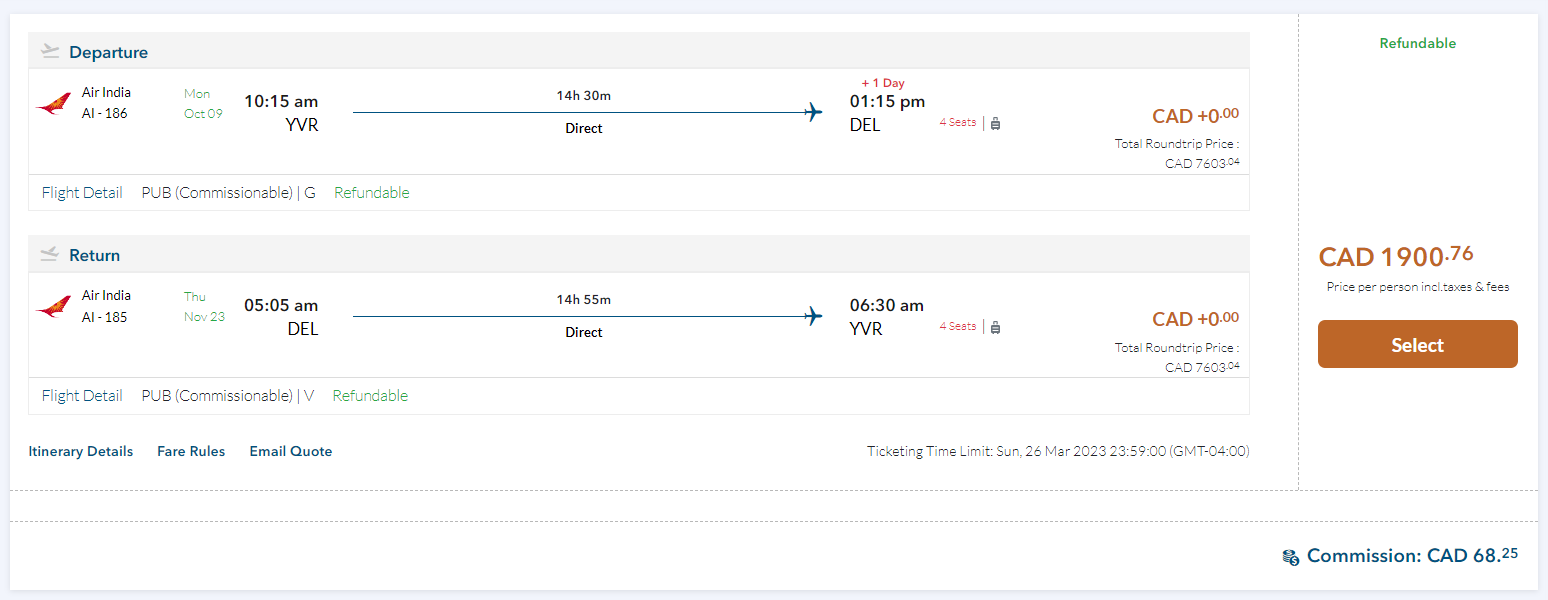View the Fare Rules

tap(191, 451)
